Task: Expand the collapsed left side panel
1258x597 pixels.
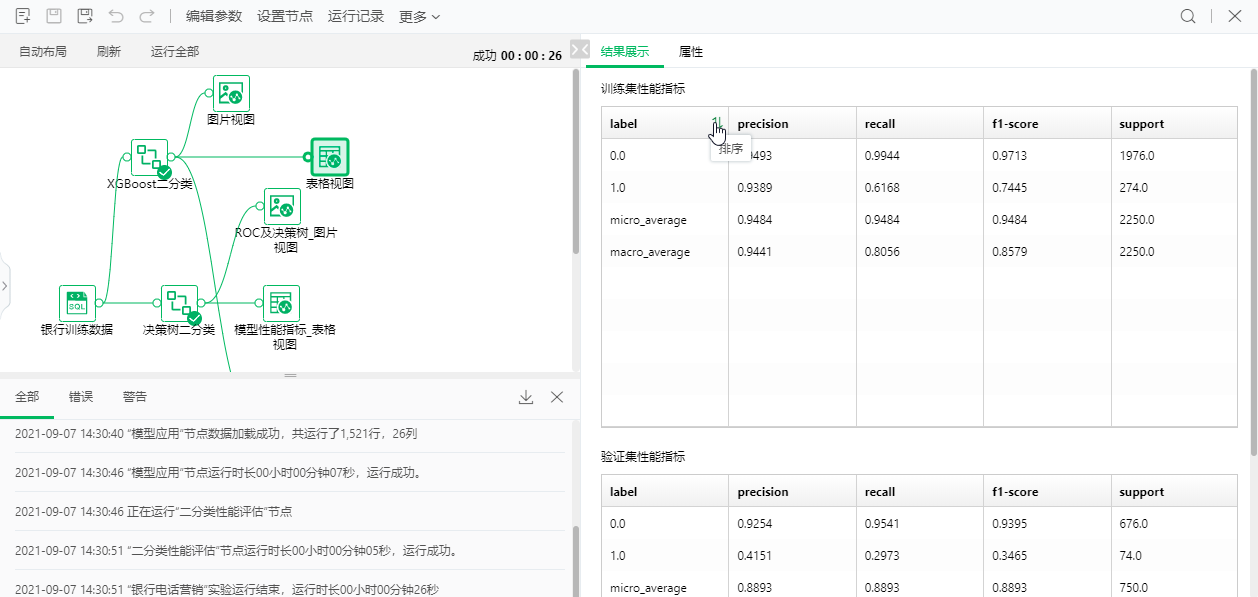Action: point(5,286)
